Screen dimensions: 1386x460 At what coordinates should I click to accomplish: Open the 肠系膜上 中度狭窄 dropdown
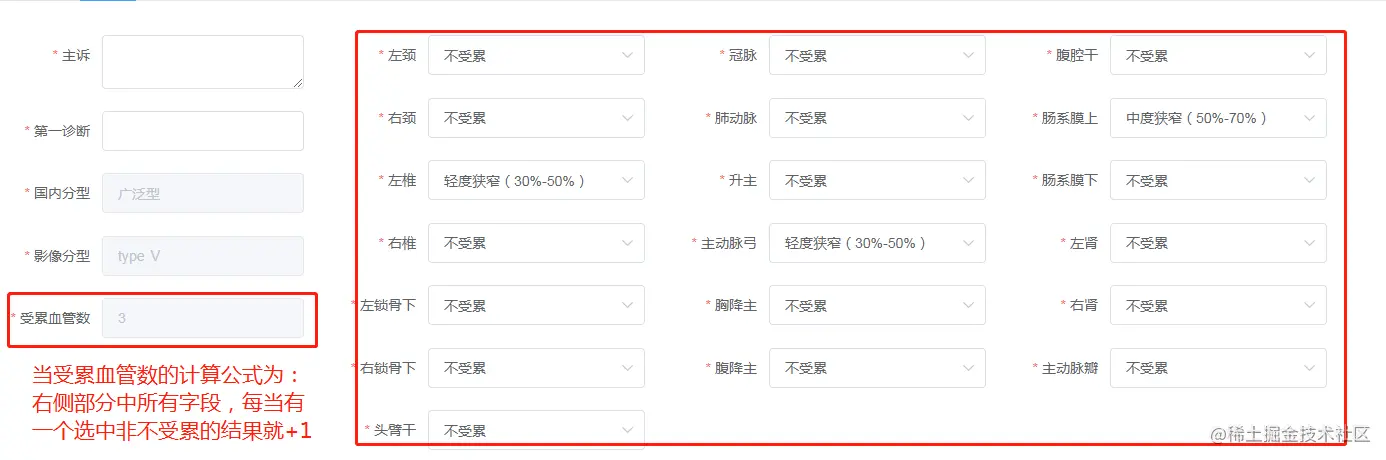click(1218, 118)
